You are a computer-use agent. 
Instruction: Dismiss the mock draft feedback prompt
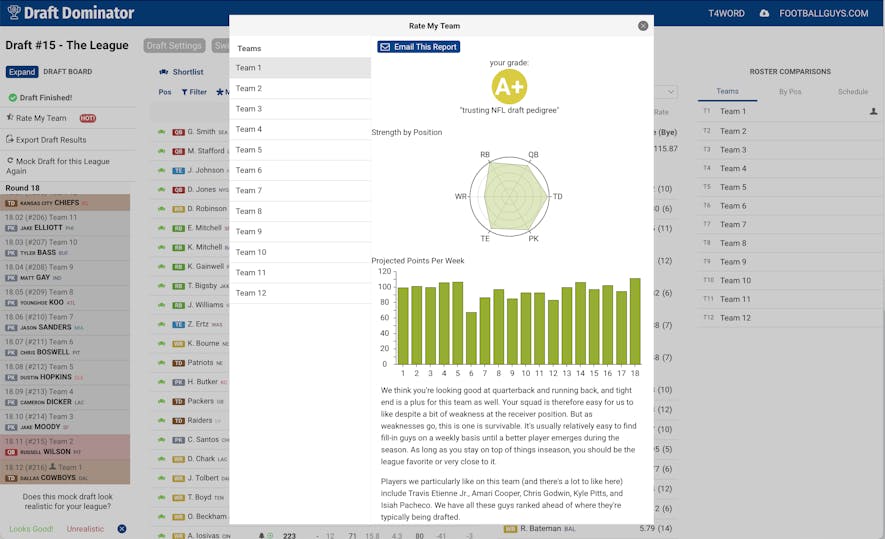(122, 529)
